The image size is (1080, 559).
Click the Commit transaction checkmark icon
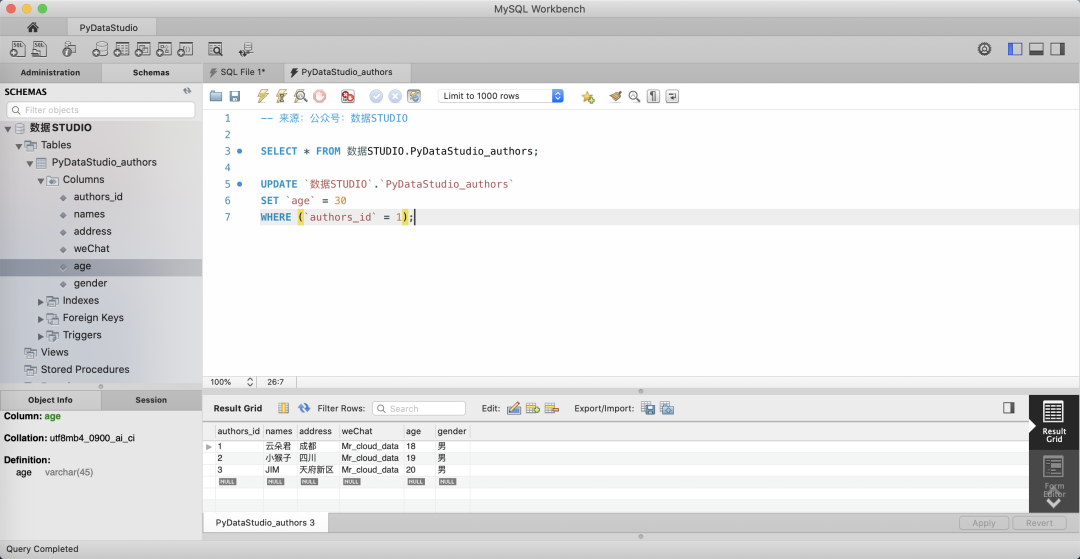coord(376,96)
